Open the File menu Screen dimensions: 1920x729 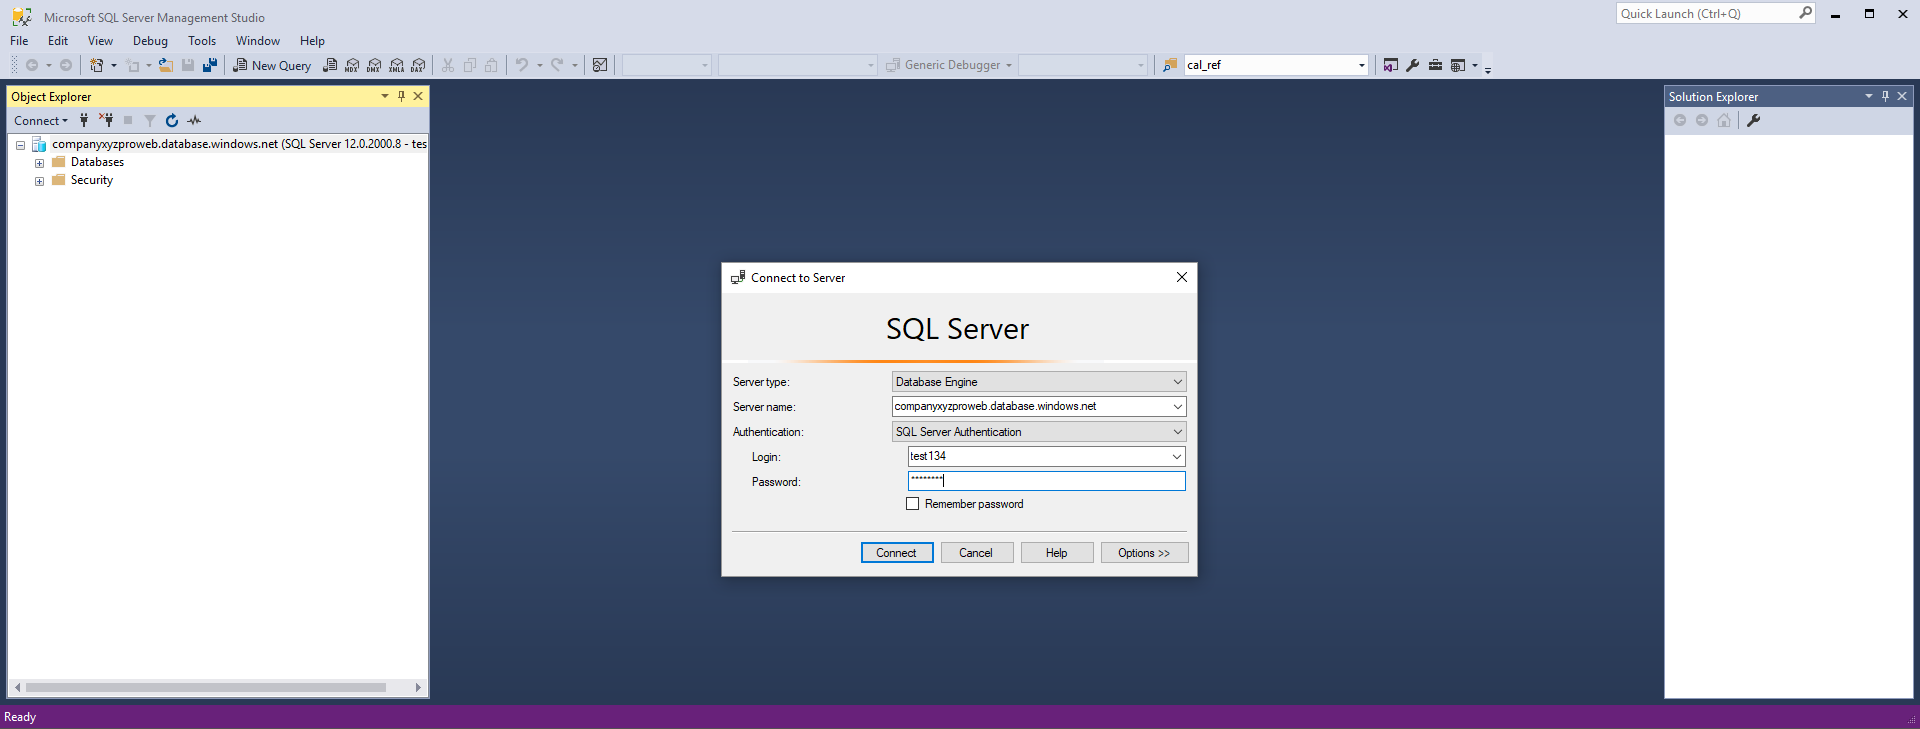[x=19, y=41]
